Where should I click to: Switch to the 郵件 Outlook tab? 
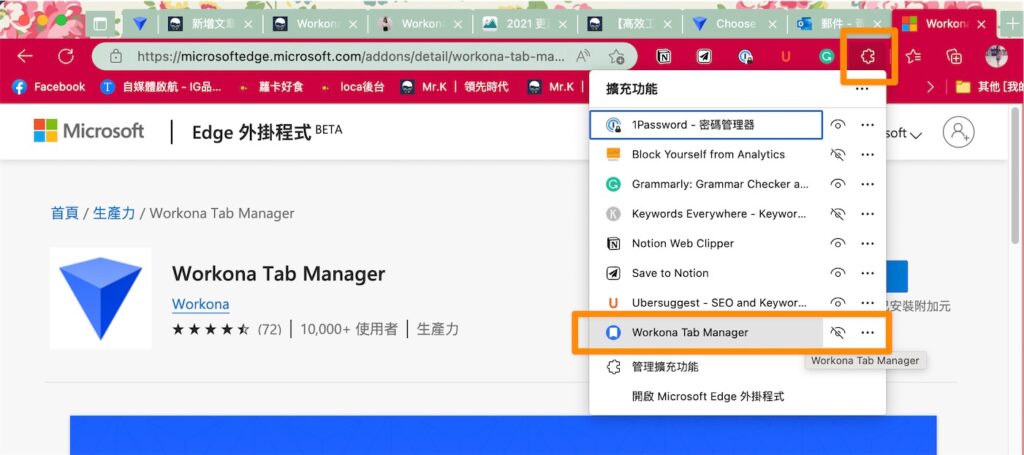point(840,24)
